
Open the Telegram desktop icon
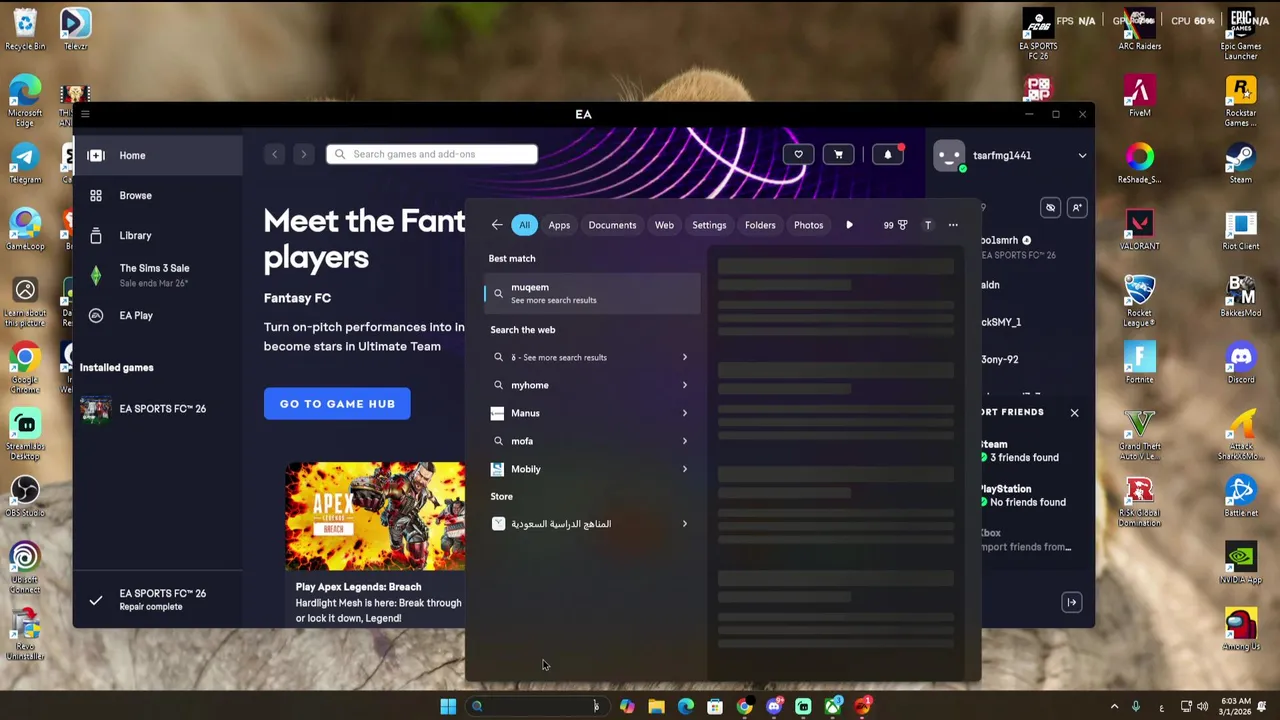pos(25,163)
